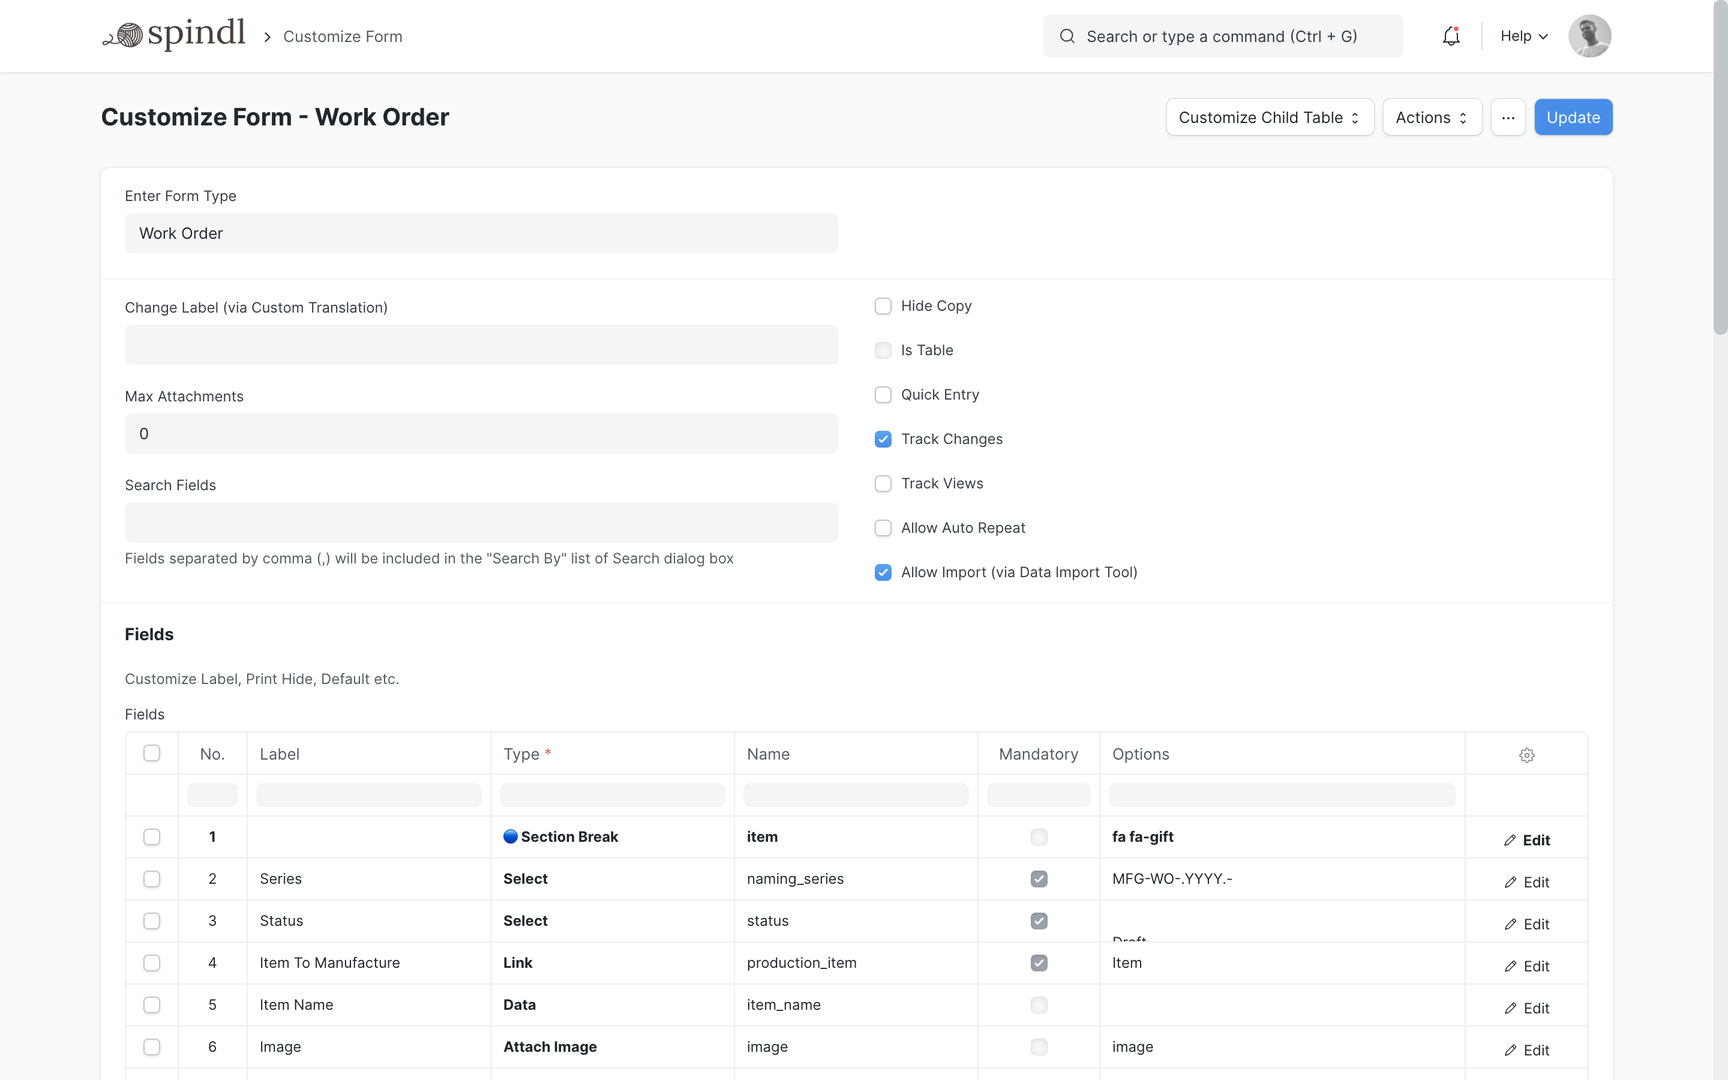Click the search magnifier icon
1728x1080 pixels.
(1067, 36)
